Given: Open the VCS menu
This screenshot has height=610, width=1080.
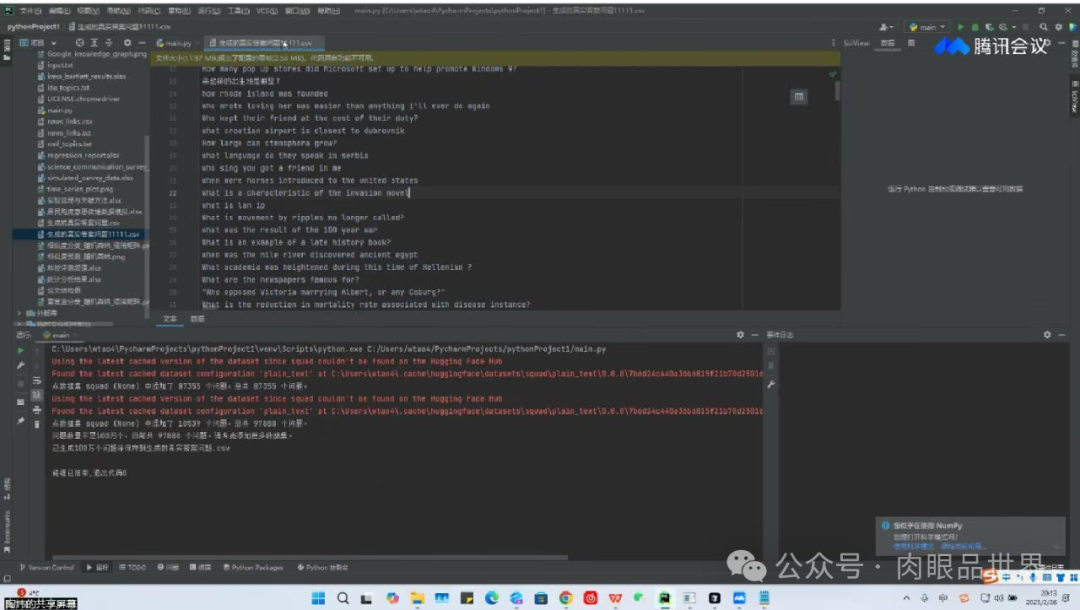Looking at the screenshot, I should 267,11.
